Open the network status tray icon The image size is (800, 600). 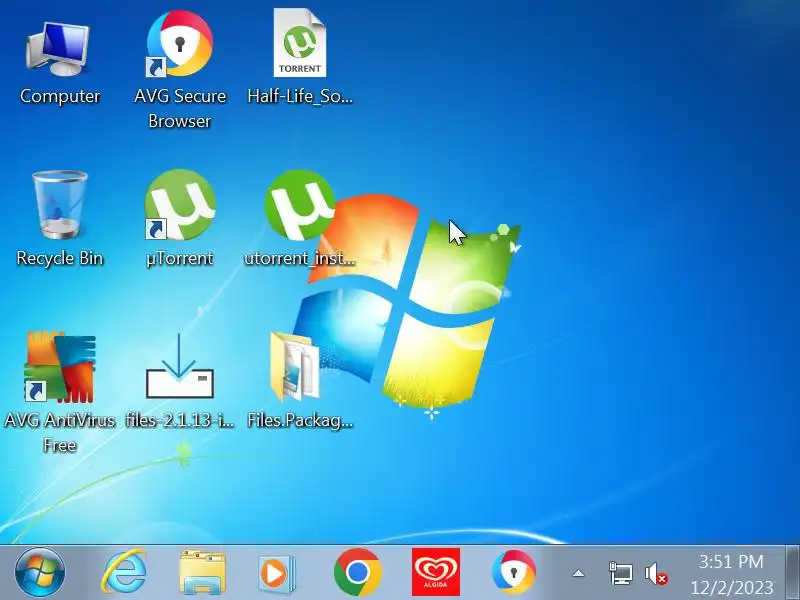pos(620,573)
